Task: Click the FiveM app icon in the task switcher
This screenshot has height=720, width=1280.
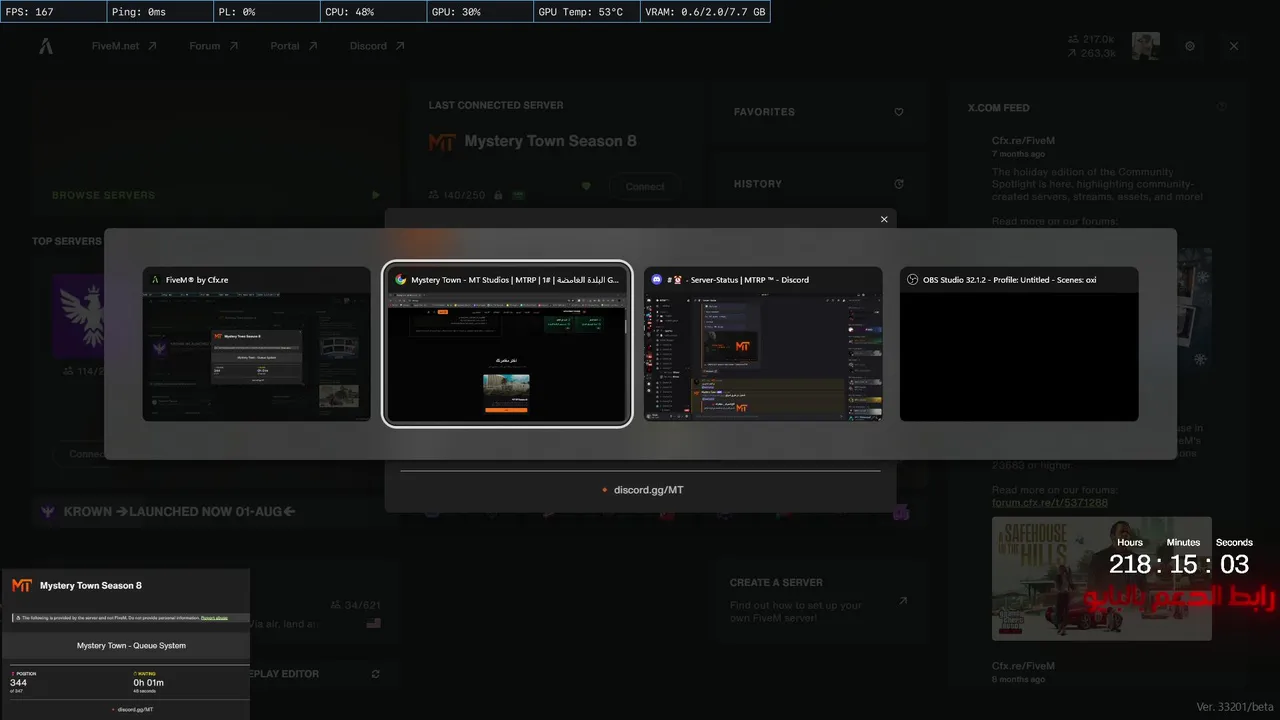Action: pyautogui.click(x=156, y=280)
